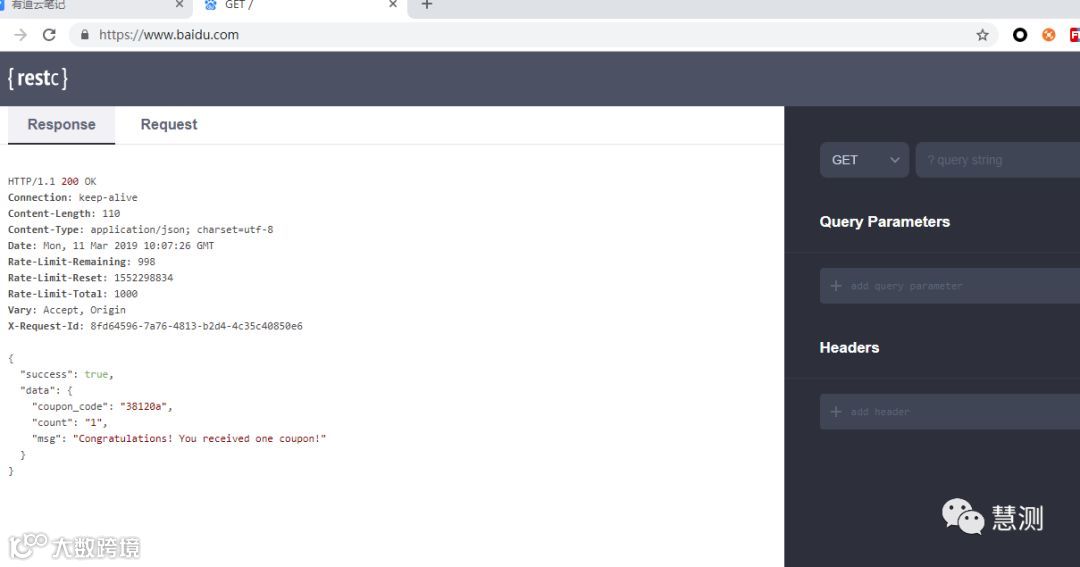Image resolution: width=1080 pixels, height=567 pixels.
Task: Click the restc logo
Action: tap(38, 78)
